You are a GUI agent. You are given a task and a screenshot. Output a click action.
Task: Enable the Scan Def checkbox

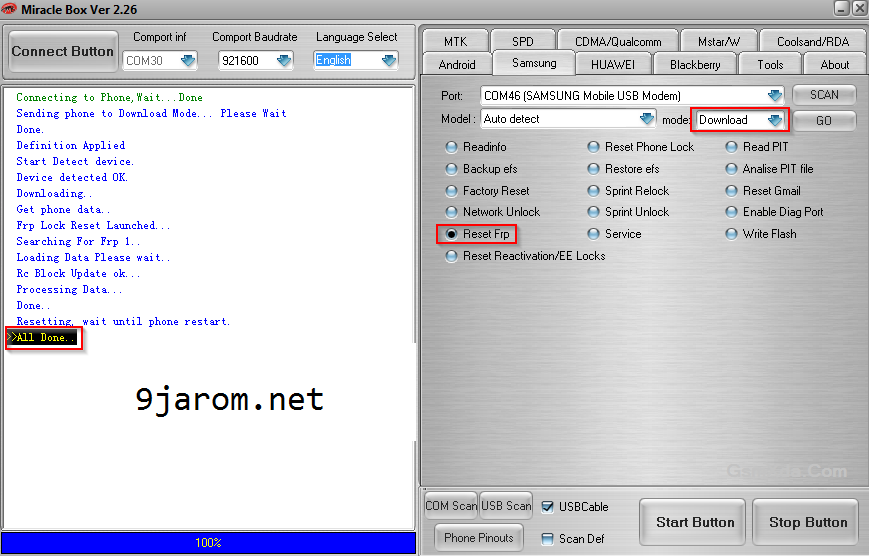[x=548, y=539]
